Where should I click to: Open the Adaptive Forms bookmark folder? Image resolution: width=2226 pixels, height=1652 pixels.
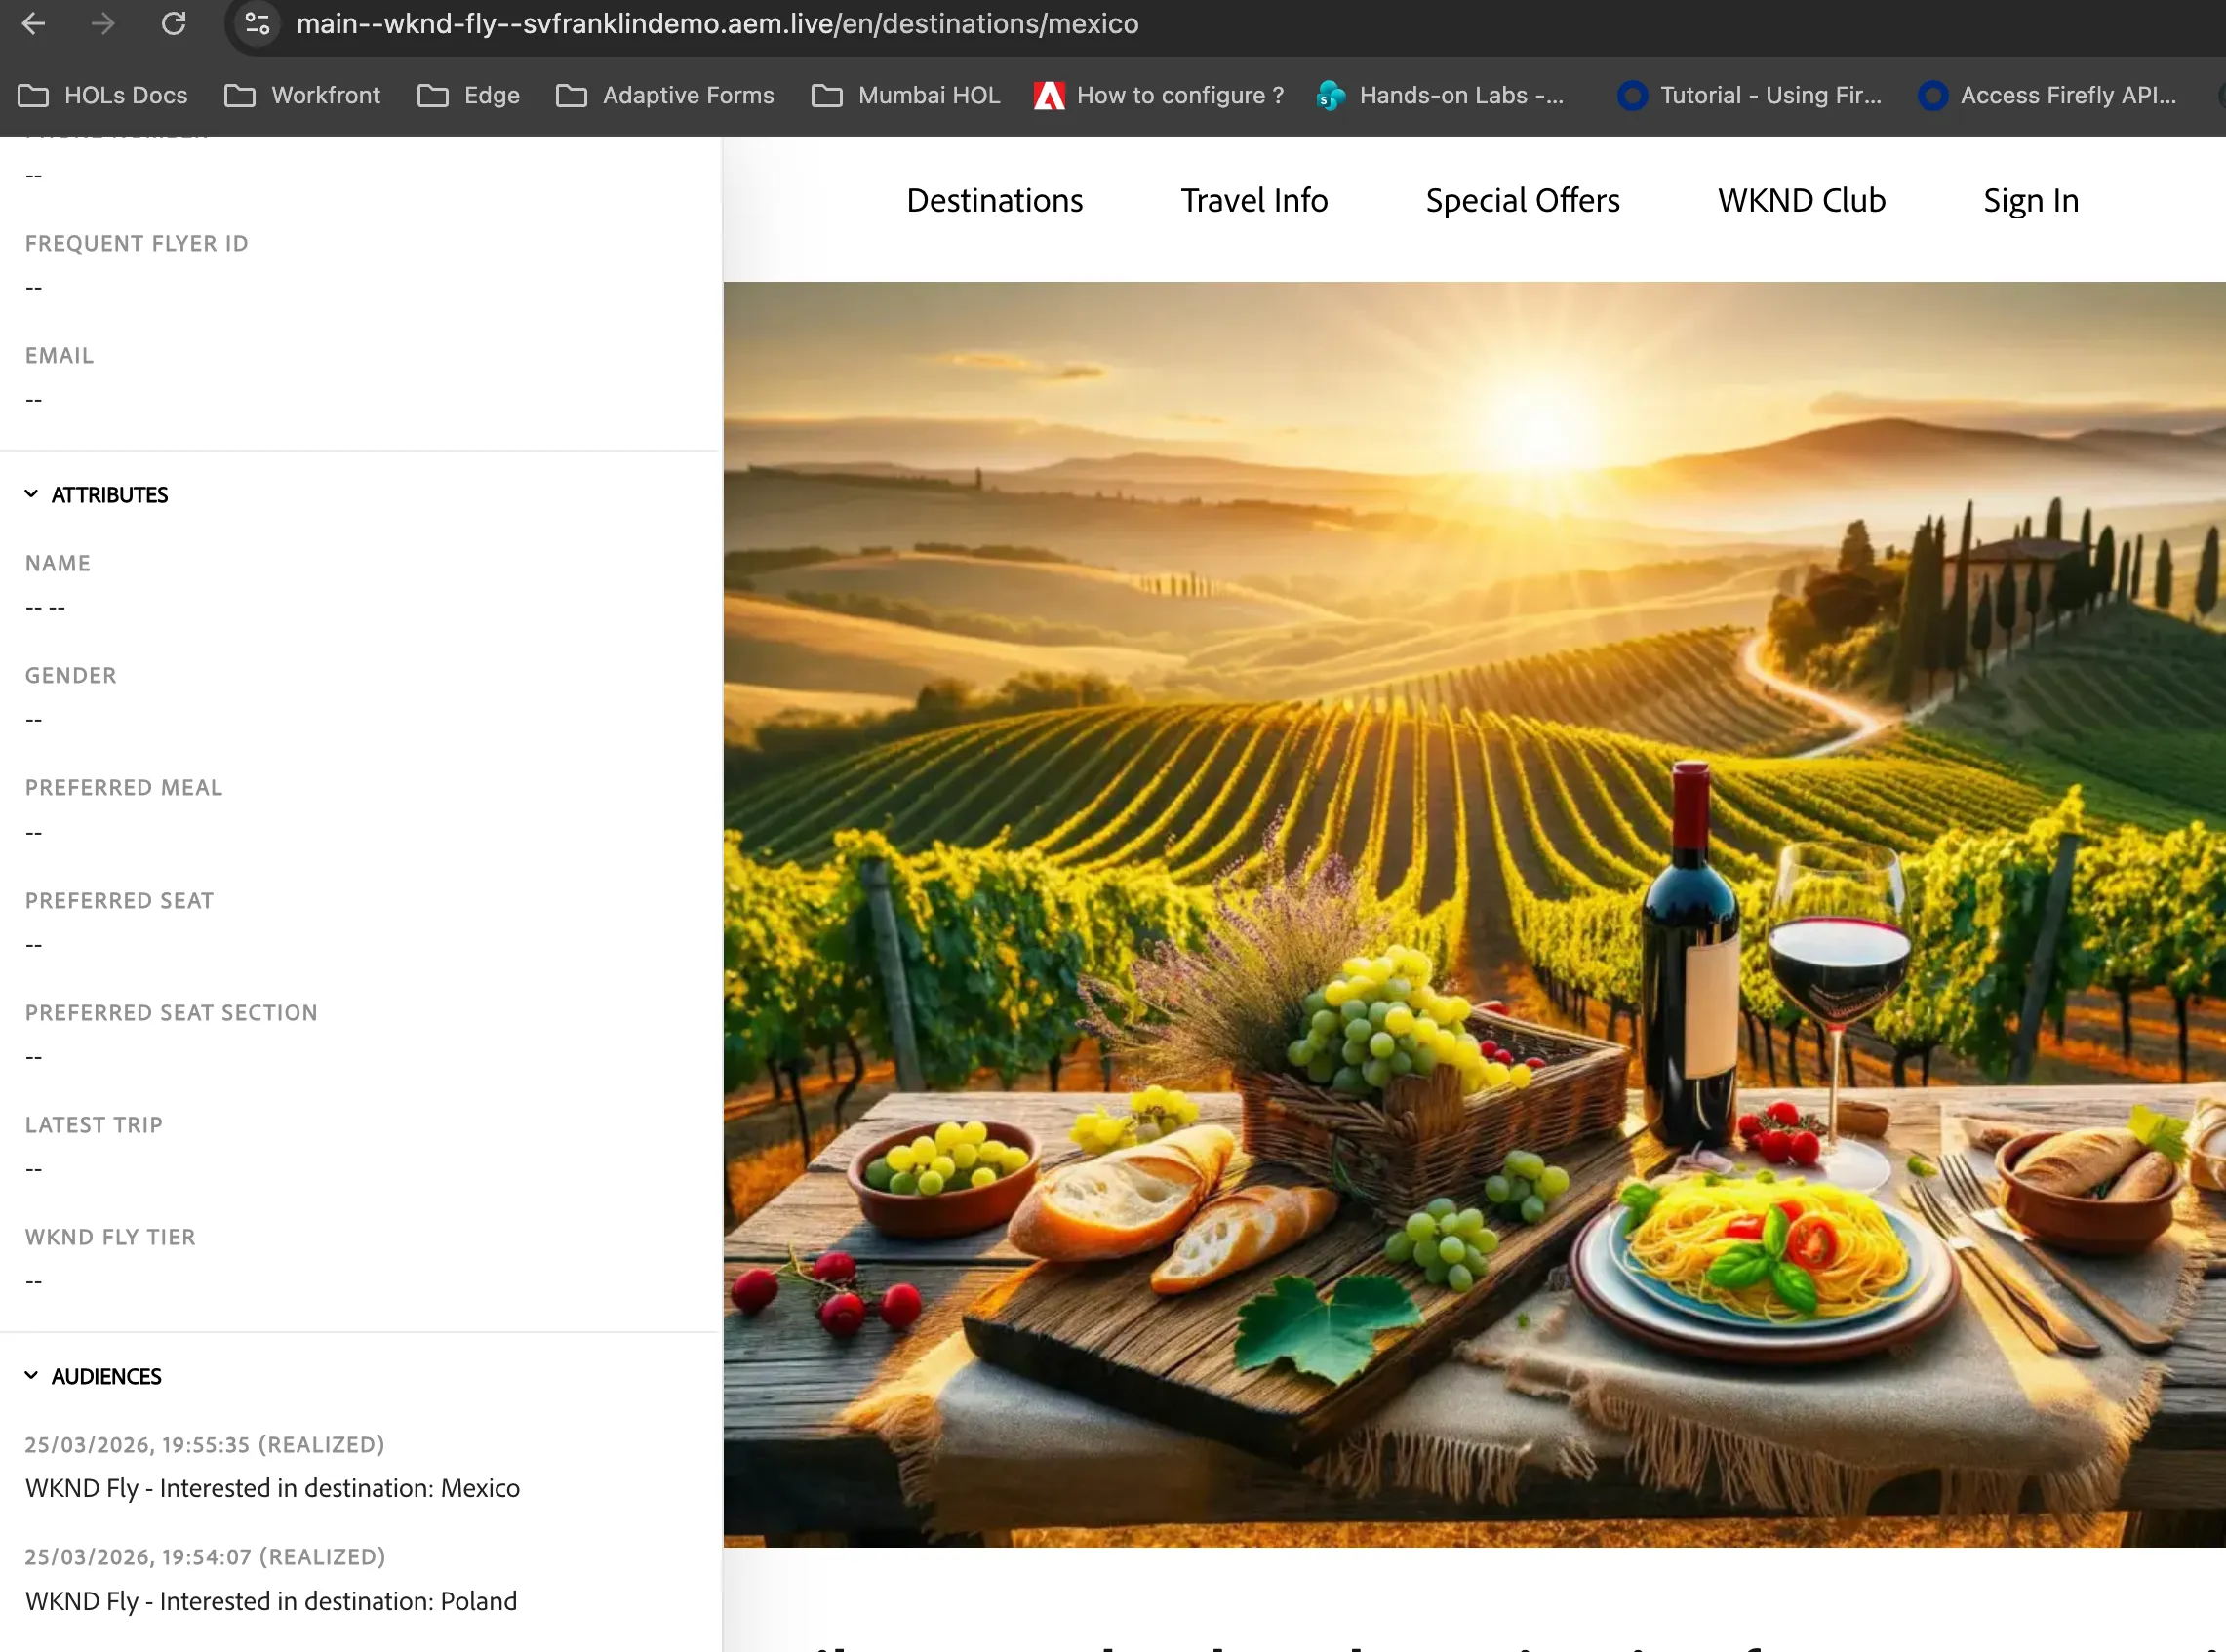[x=665, y=95]
